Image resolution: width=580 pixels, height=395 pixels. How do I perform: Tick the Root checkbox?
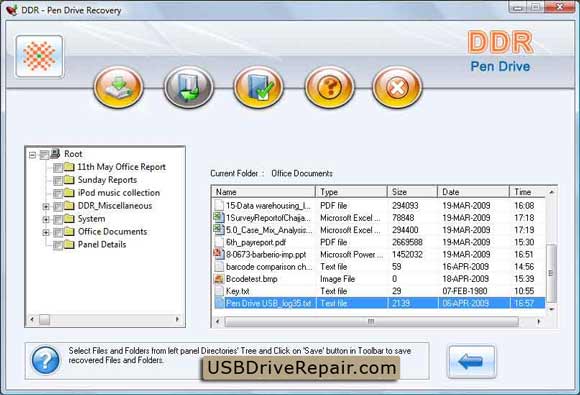[44, 155]
